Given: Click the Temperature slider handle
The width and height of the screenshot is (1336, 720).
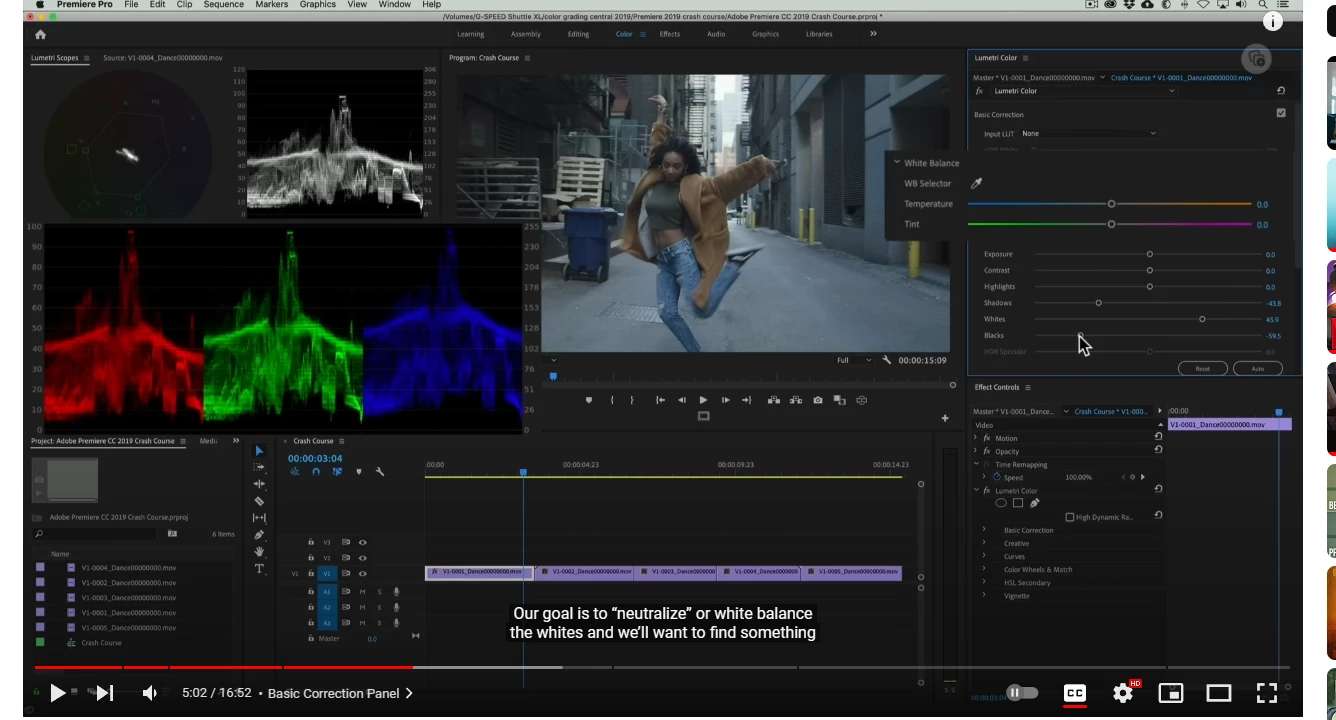Looking at the screenshot, I should [1111, 204].
